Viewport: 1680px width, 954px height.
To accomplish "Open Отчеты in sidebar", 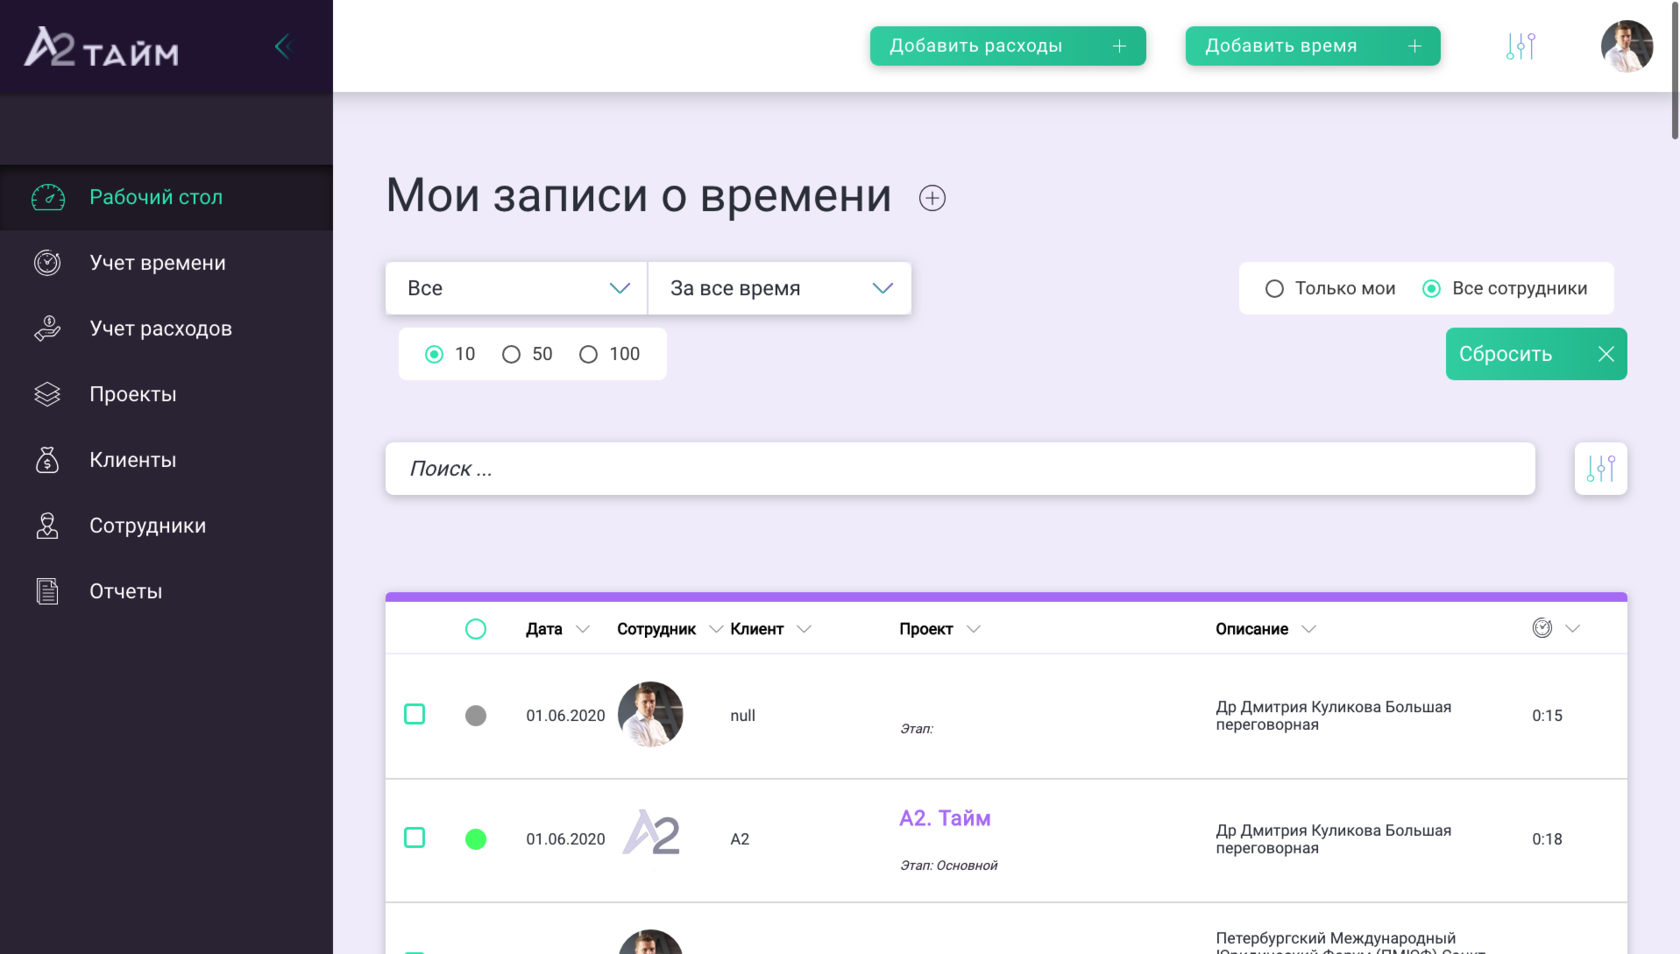I will pyautogui.click(x=166, y=591).
